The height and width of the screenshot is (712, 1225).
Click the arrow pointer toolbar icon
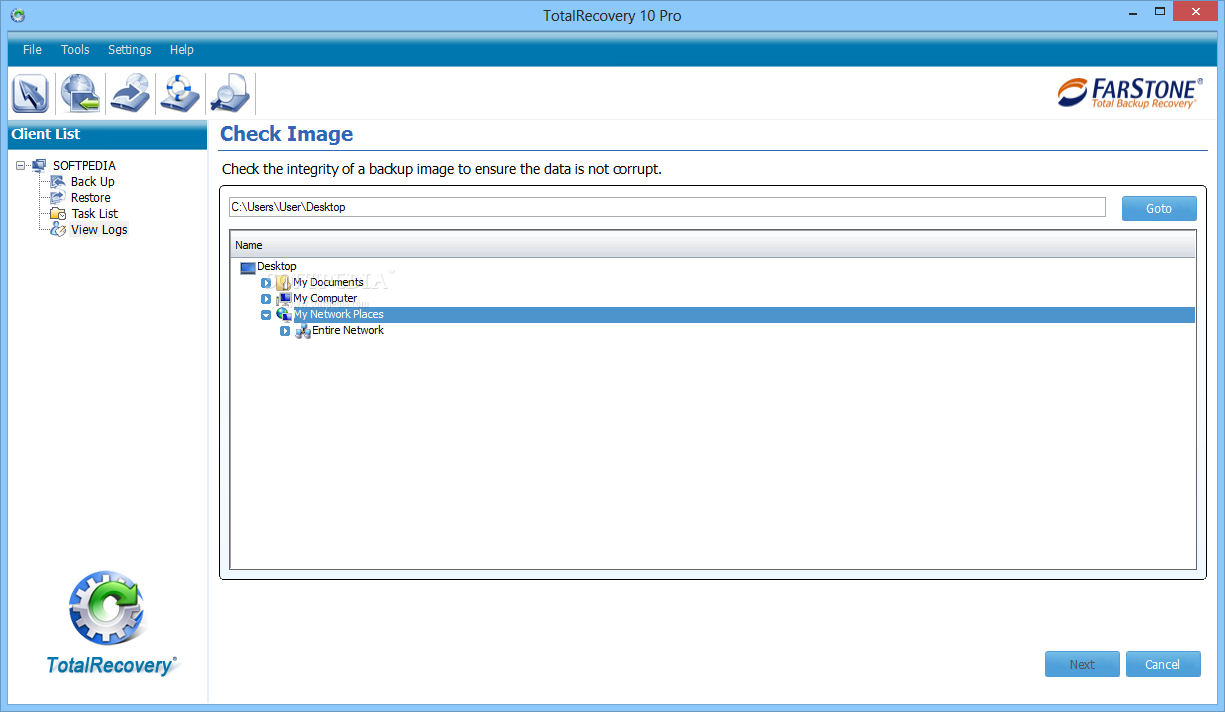30,94
